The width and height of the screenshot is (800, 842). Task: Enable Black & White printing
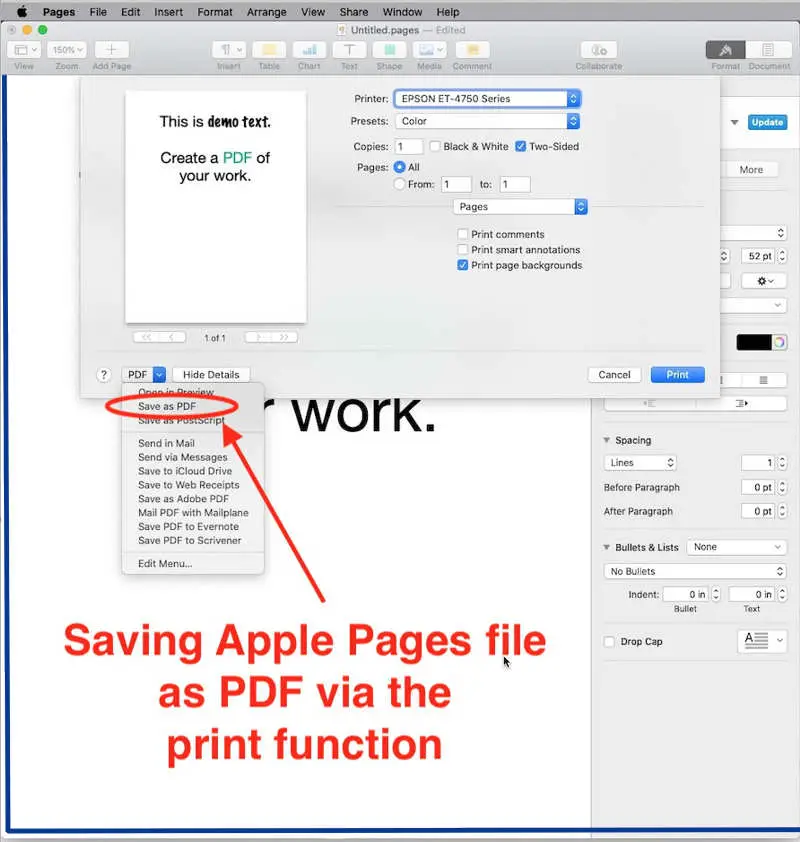tap(435, 146)
